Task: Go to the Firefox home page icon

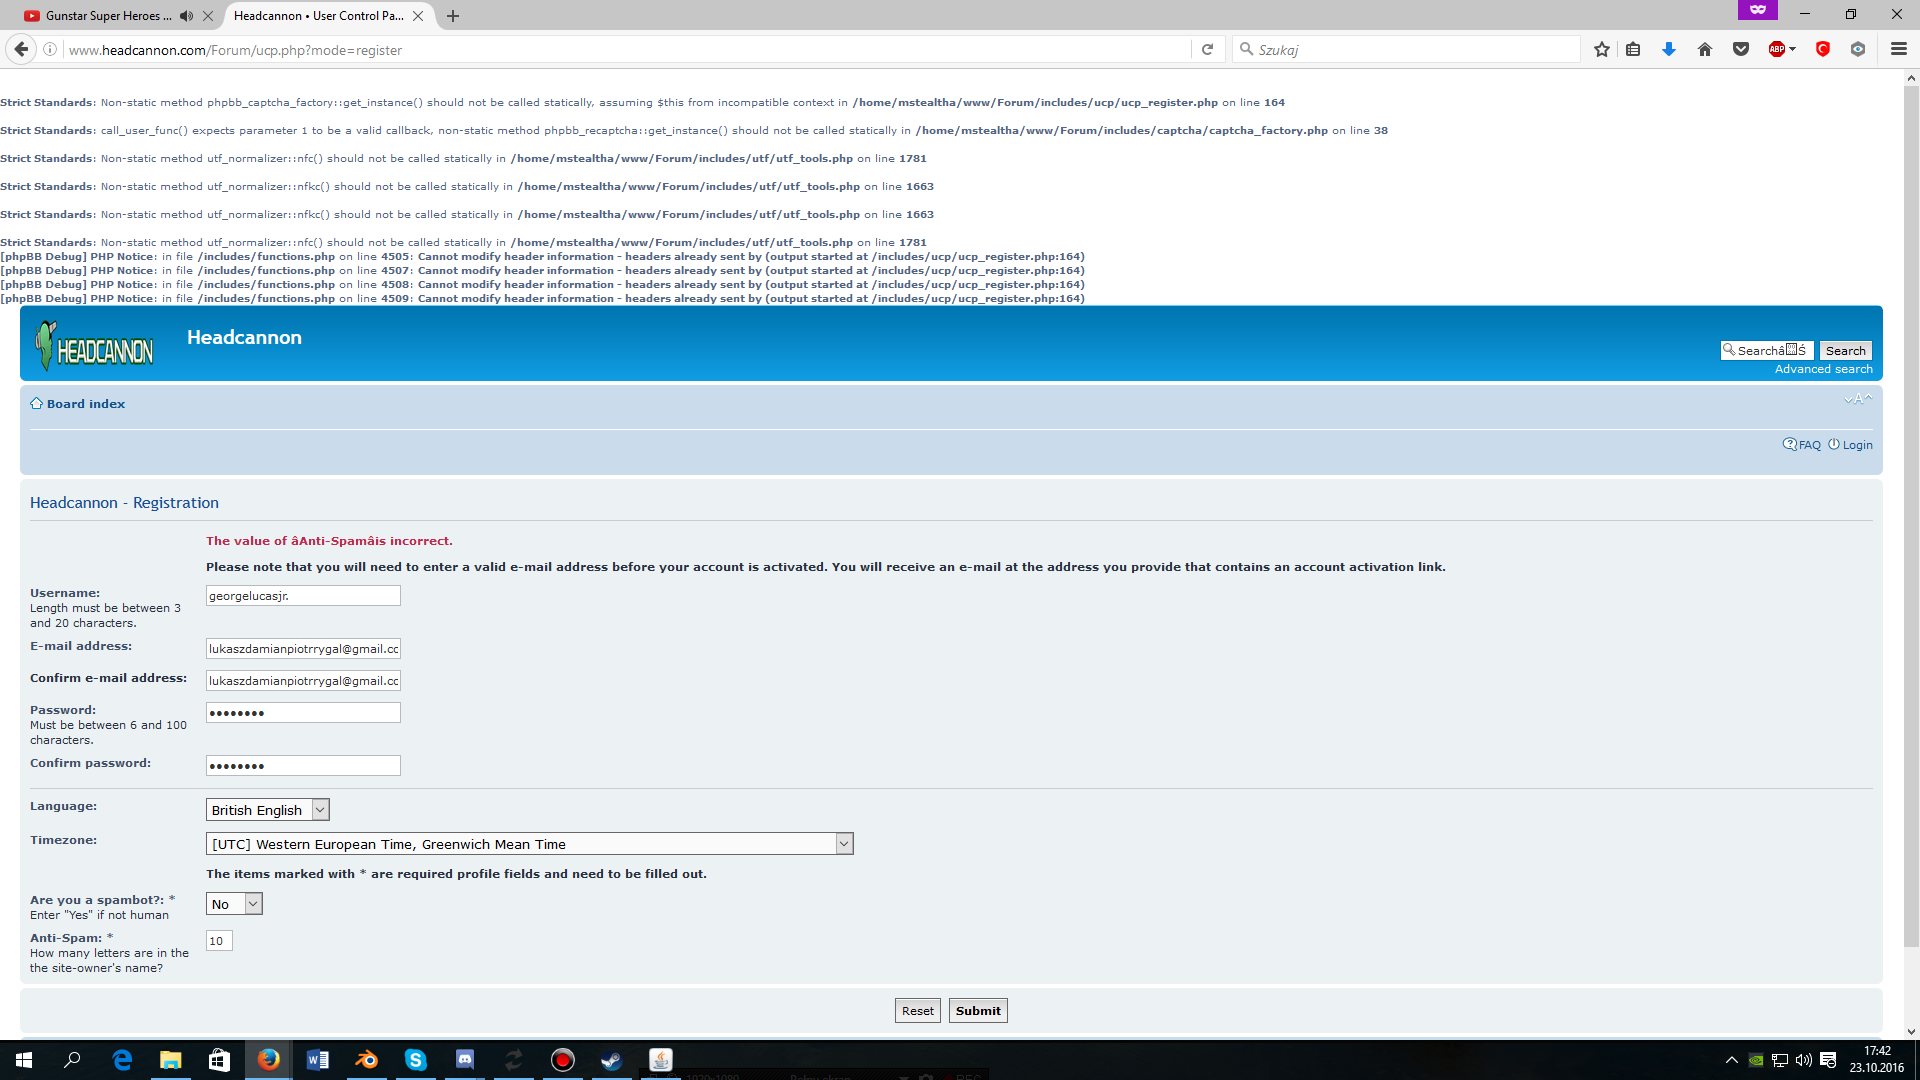Action: (x=1705, y=49)
